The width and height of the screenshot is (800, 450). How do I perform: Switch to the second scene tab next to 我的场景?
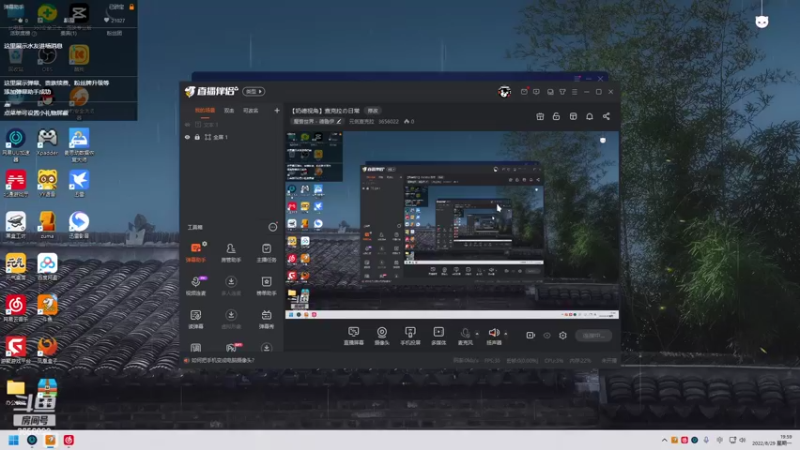(229, 110)
